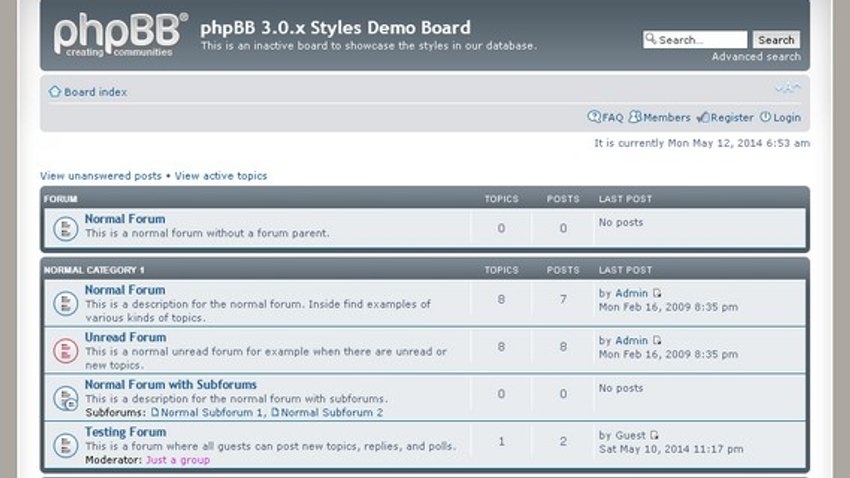Click the Search button

pos(776,40)
